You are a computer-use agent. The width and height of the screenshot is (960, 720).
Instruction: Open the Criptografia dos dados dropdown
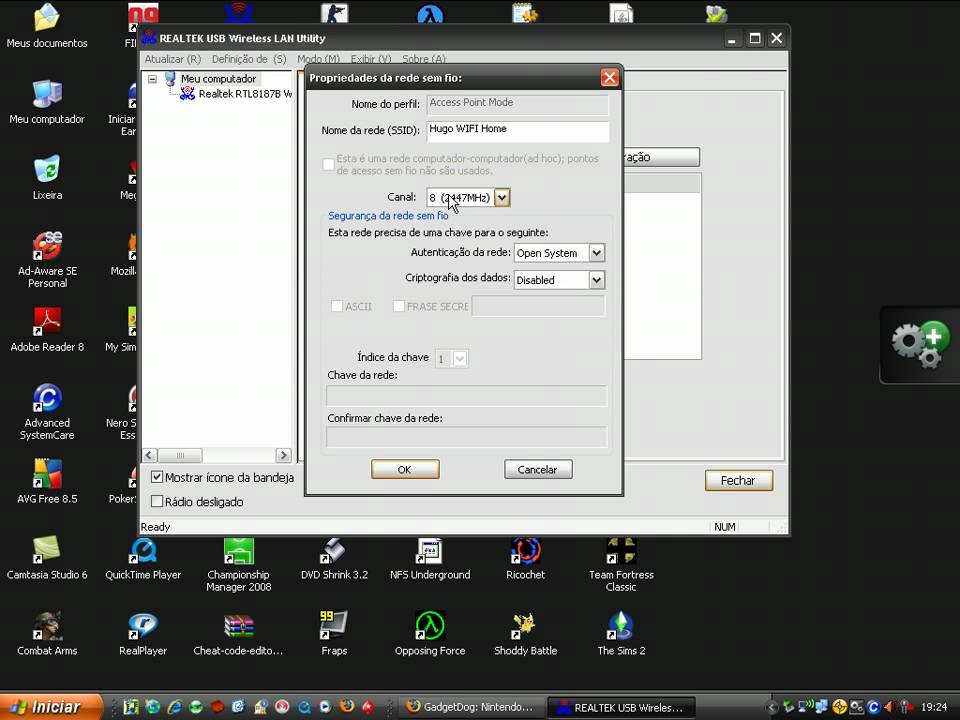[x=596, y=280]
